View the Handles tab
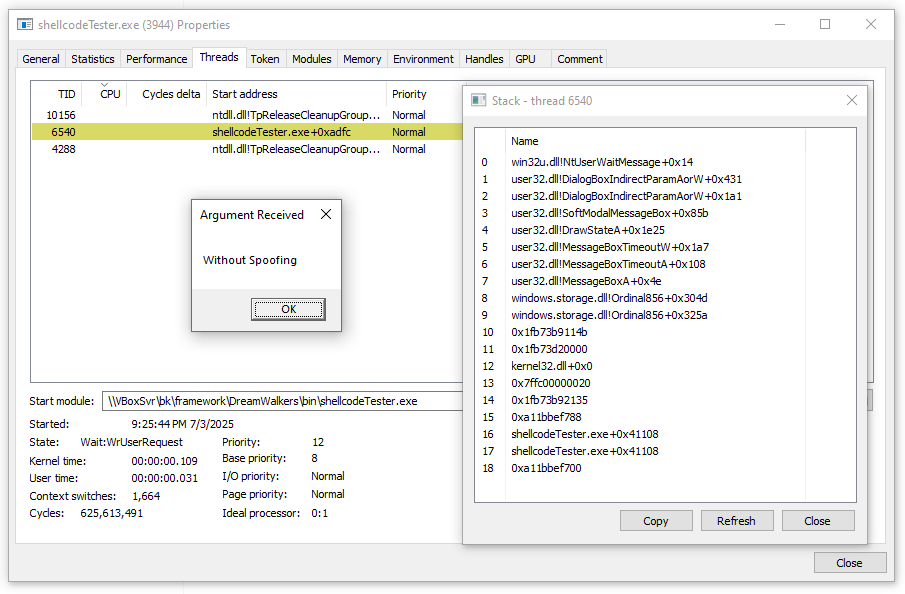The height and width of the screenshot is (594, 905). click(x=484, y=58)
